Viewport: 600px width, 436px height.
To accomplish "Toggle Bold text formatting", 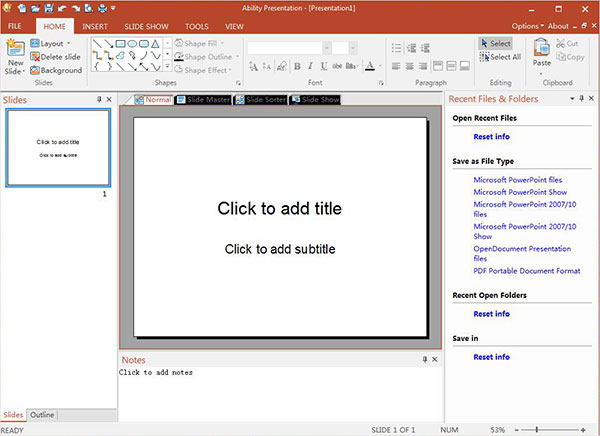I will [297, 66].
